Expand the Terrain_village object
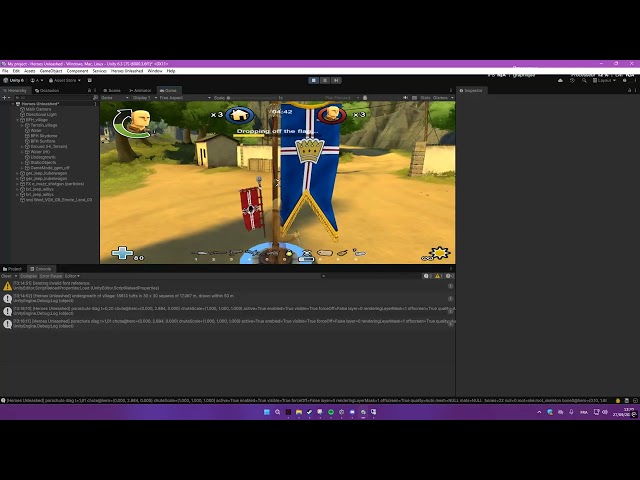This screenshot has height=480, width=640. 22,125
